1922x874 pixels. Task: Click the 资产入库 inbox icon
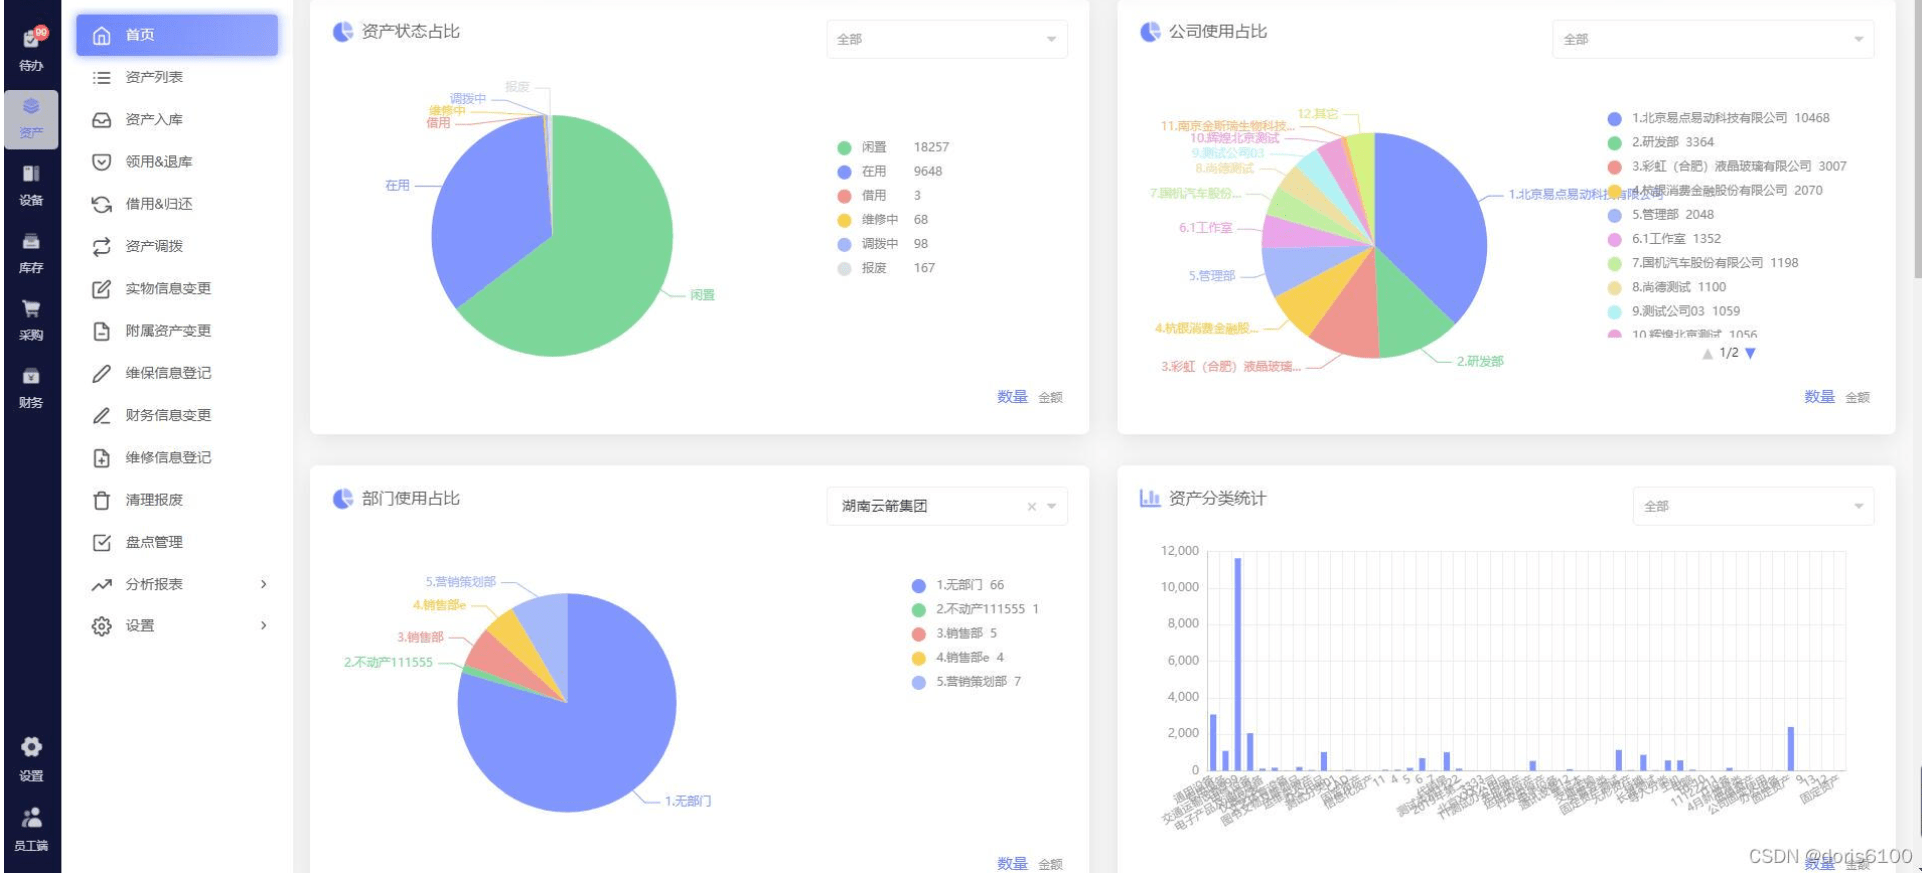pyautogui.click(x=101, y=119)
